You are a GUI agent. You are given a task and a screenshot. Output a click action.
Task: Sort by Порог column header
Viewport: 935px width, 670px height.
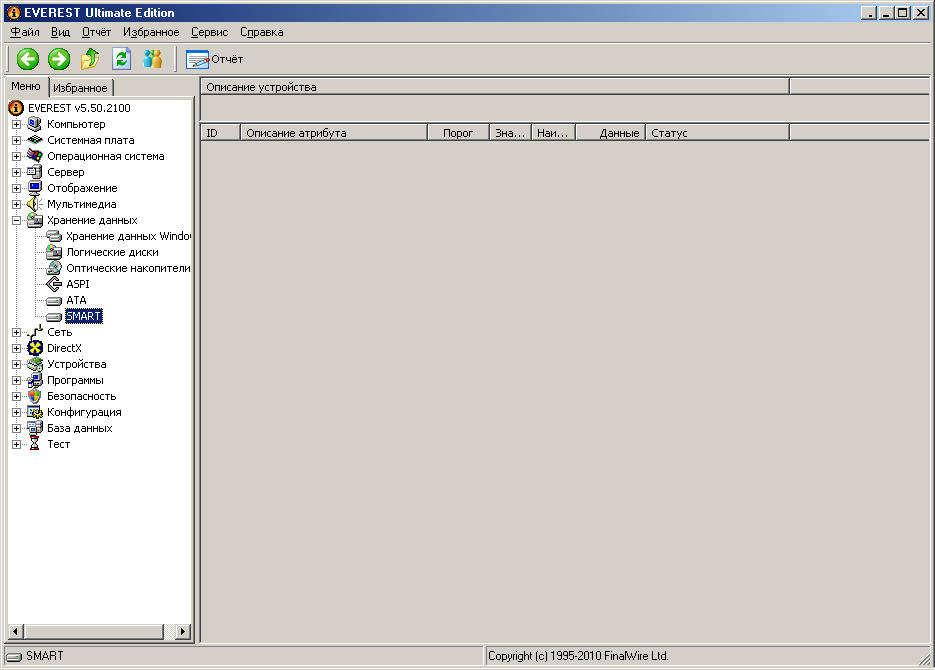[458, 133]
